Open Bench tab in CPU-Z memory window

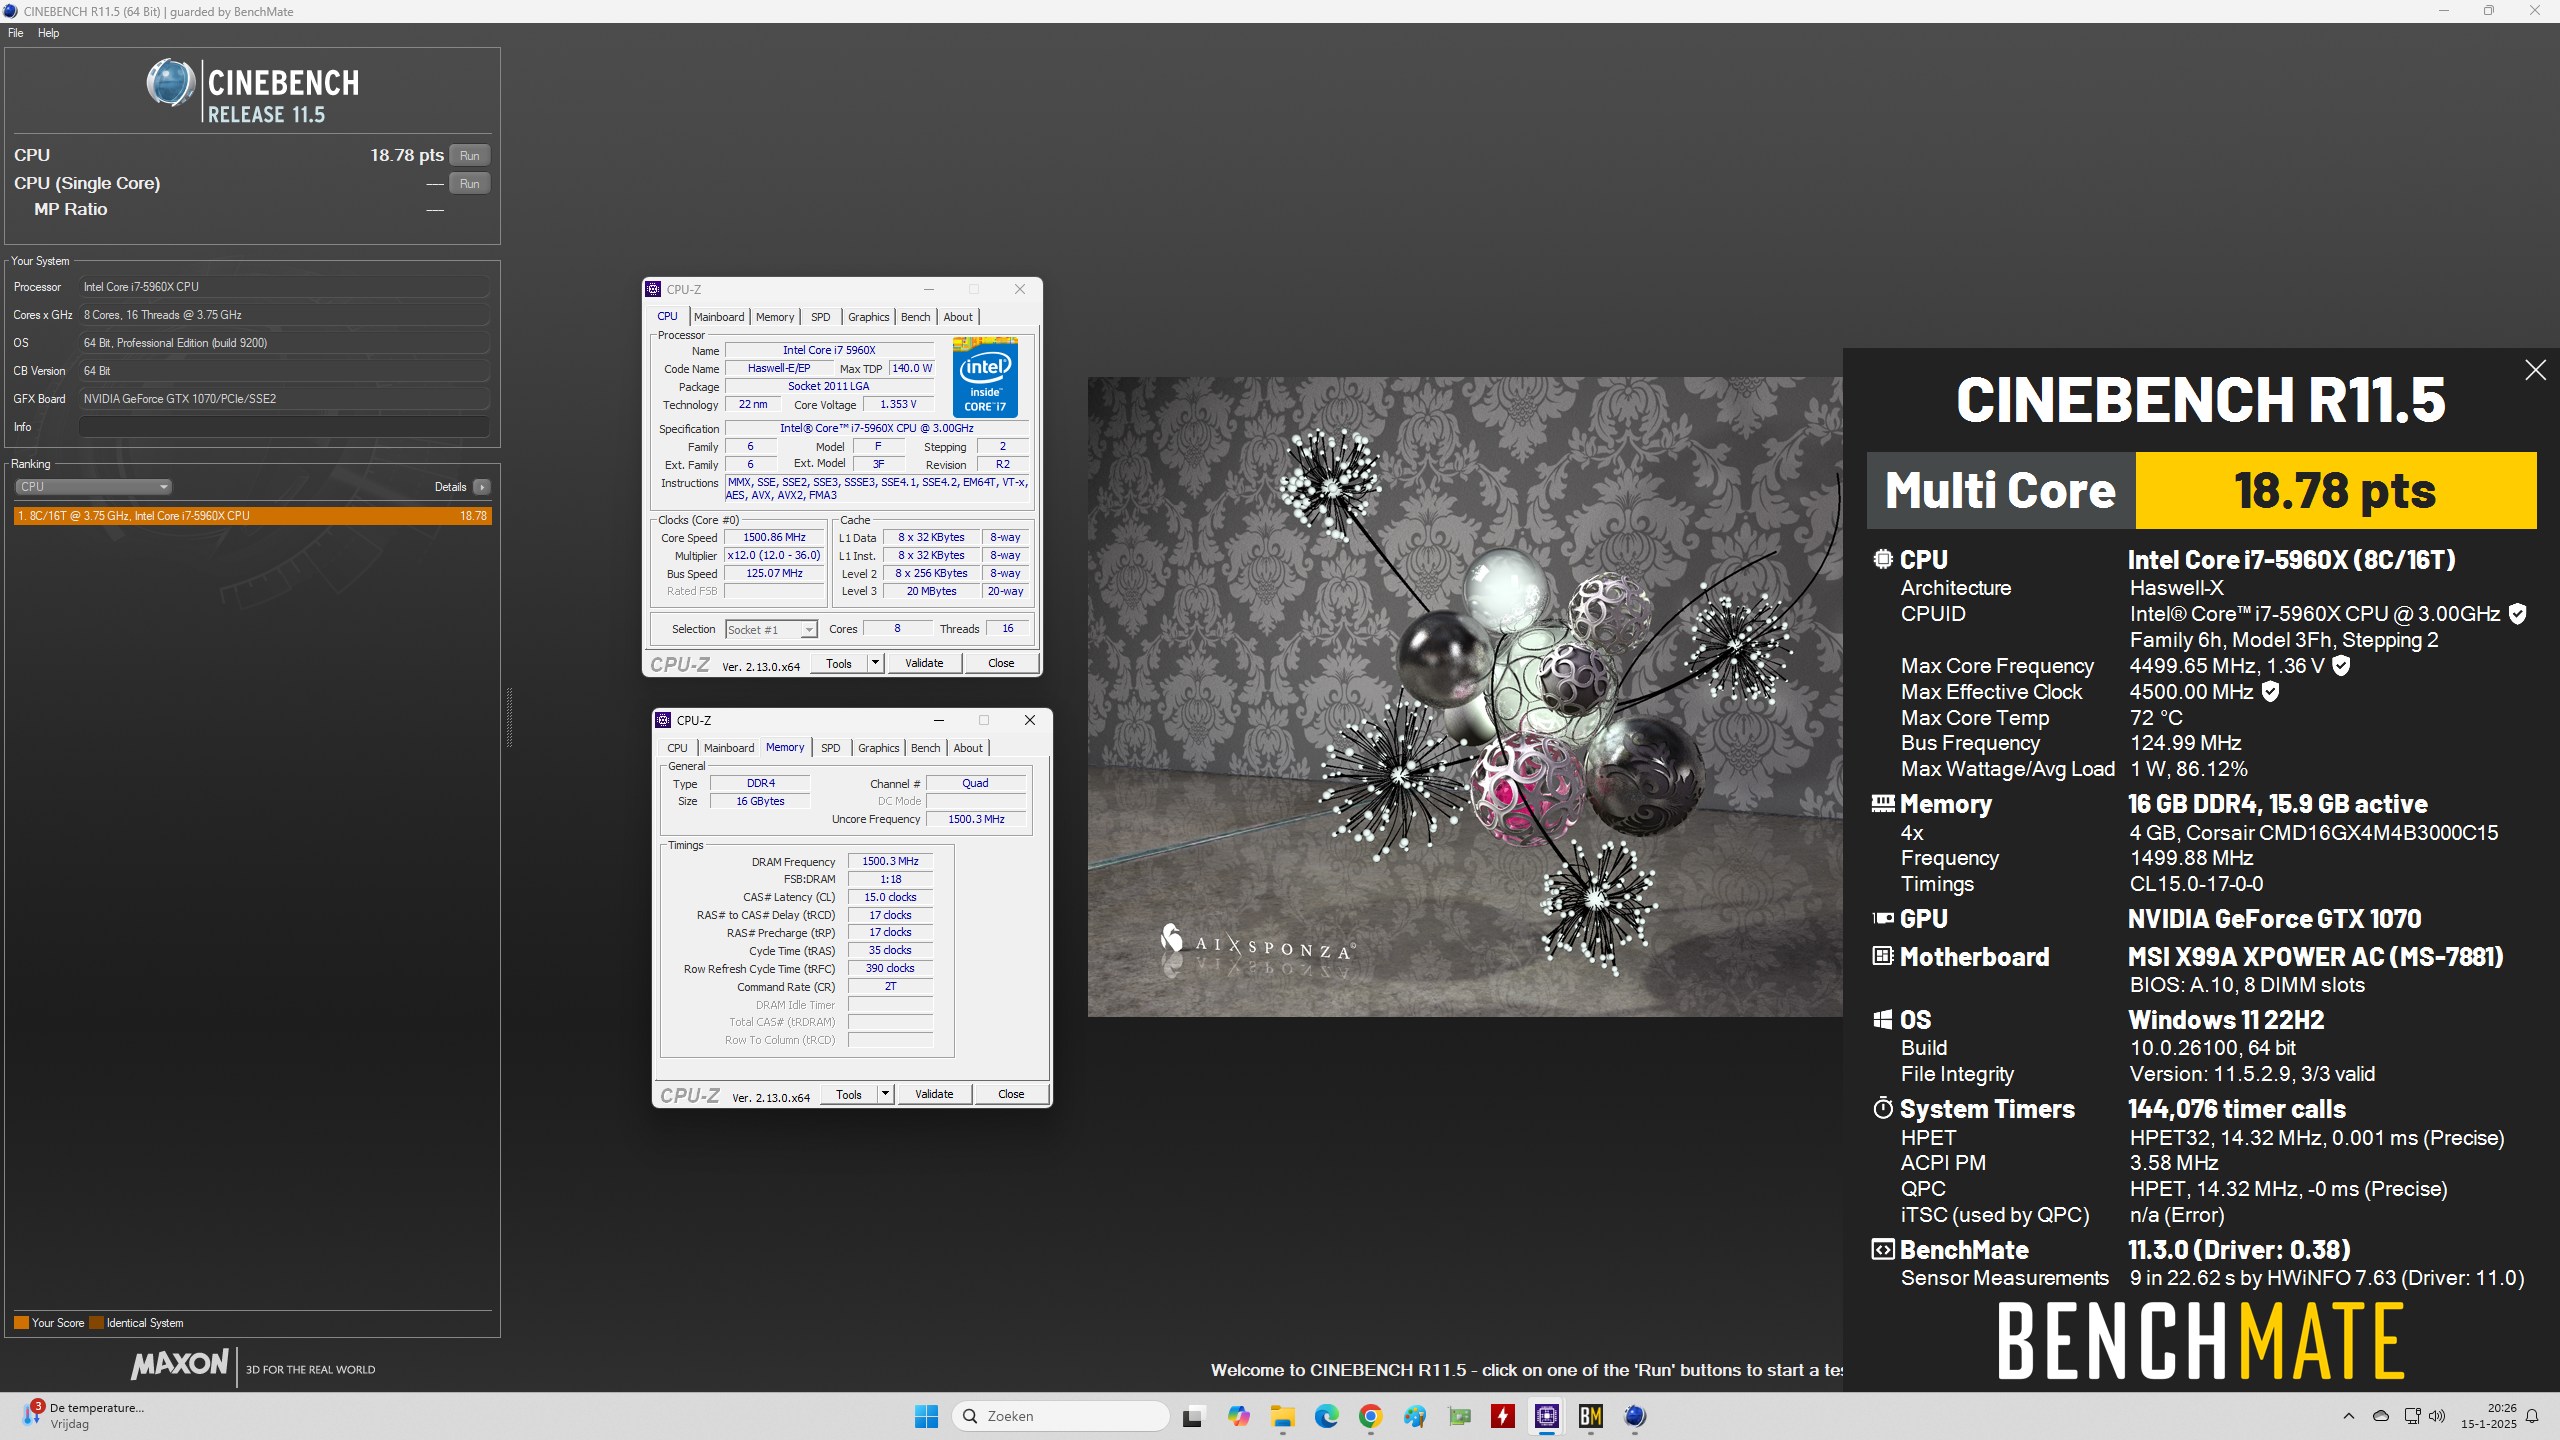(x=925, y=748)
